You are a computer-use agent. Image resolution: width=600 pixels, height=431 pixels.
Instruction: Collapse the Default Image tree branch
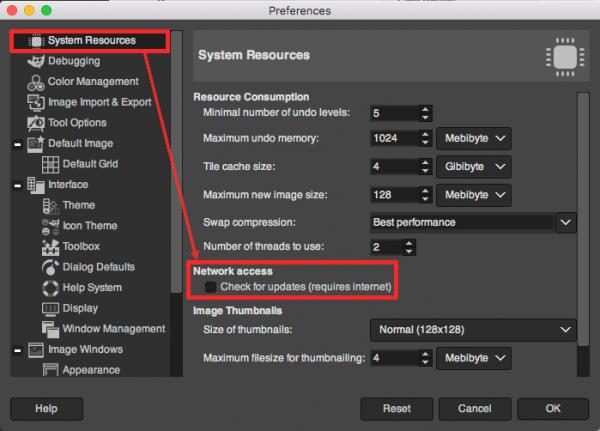17,144
